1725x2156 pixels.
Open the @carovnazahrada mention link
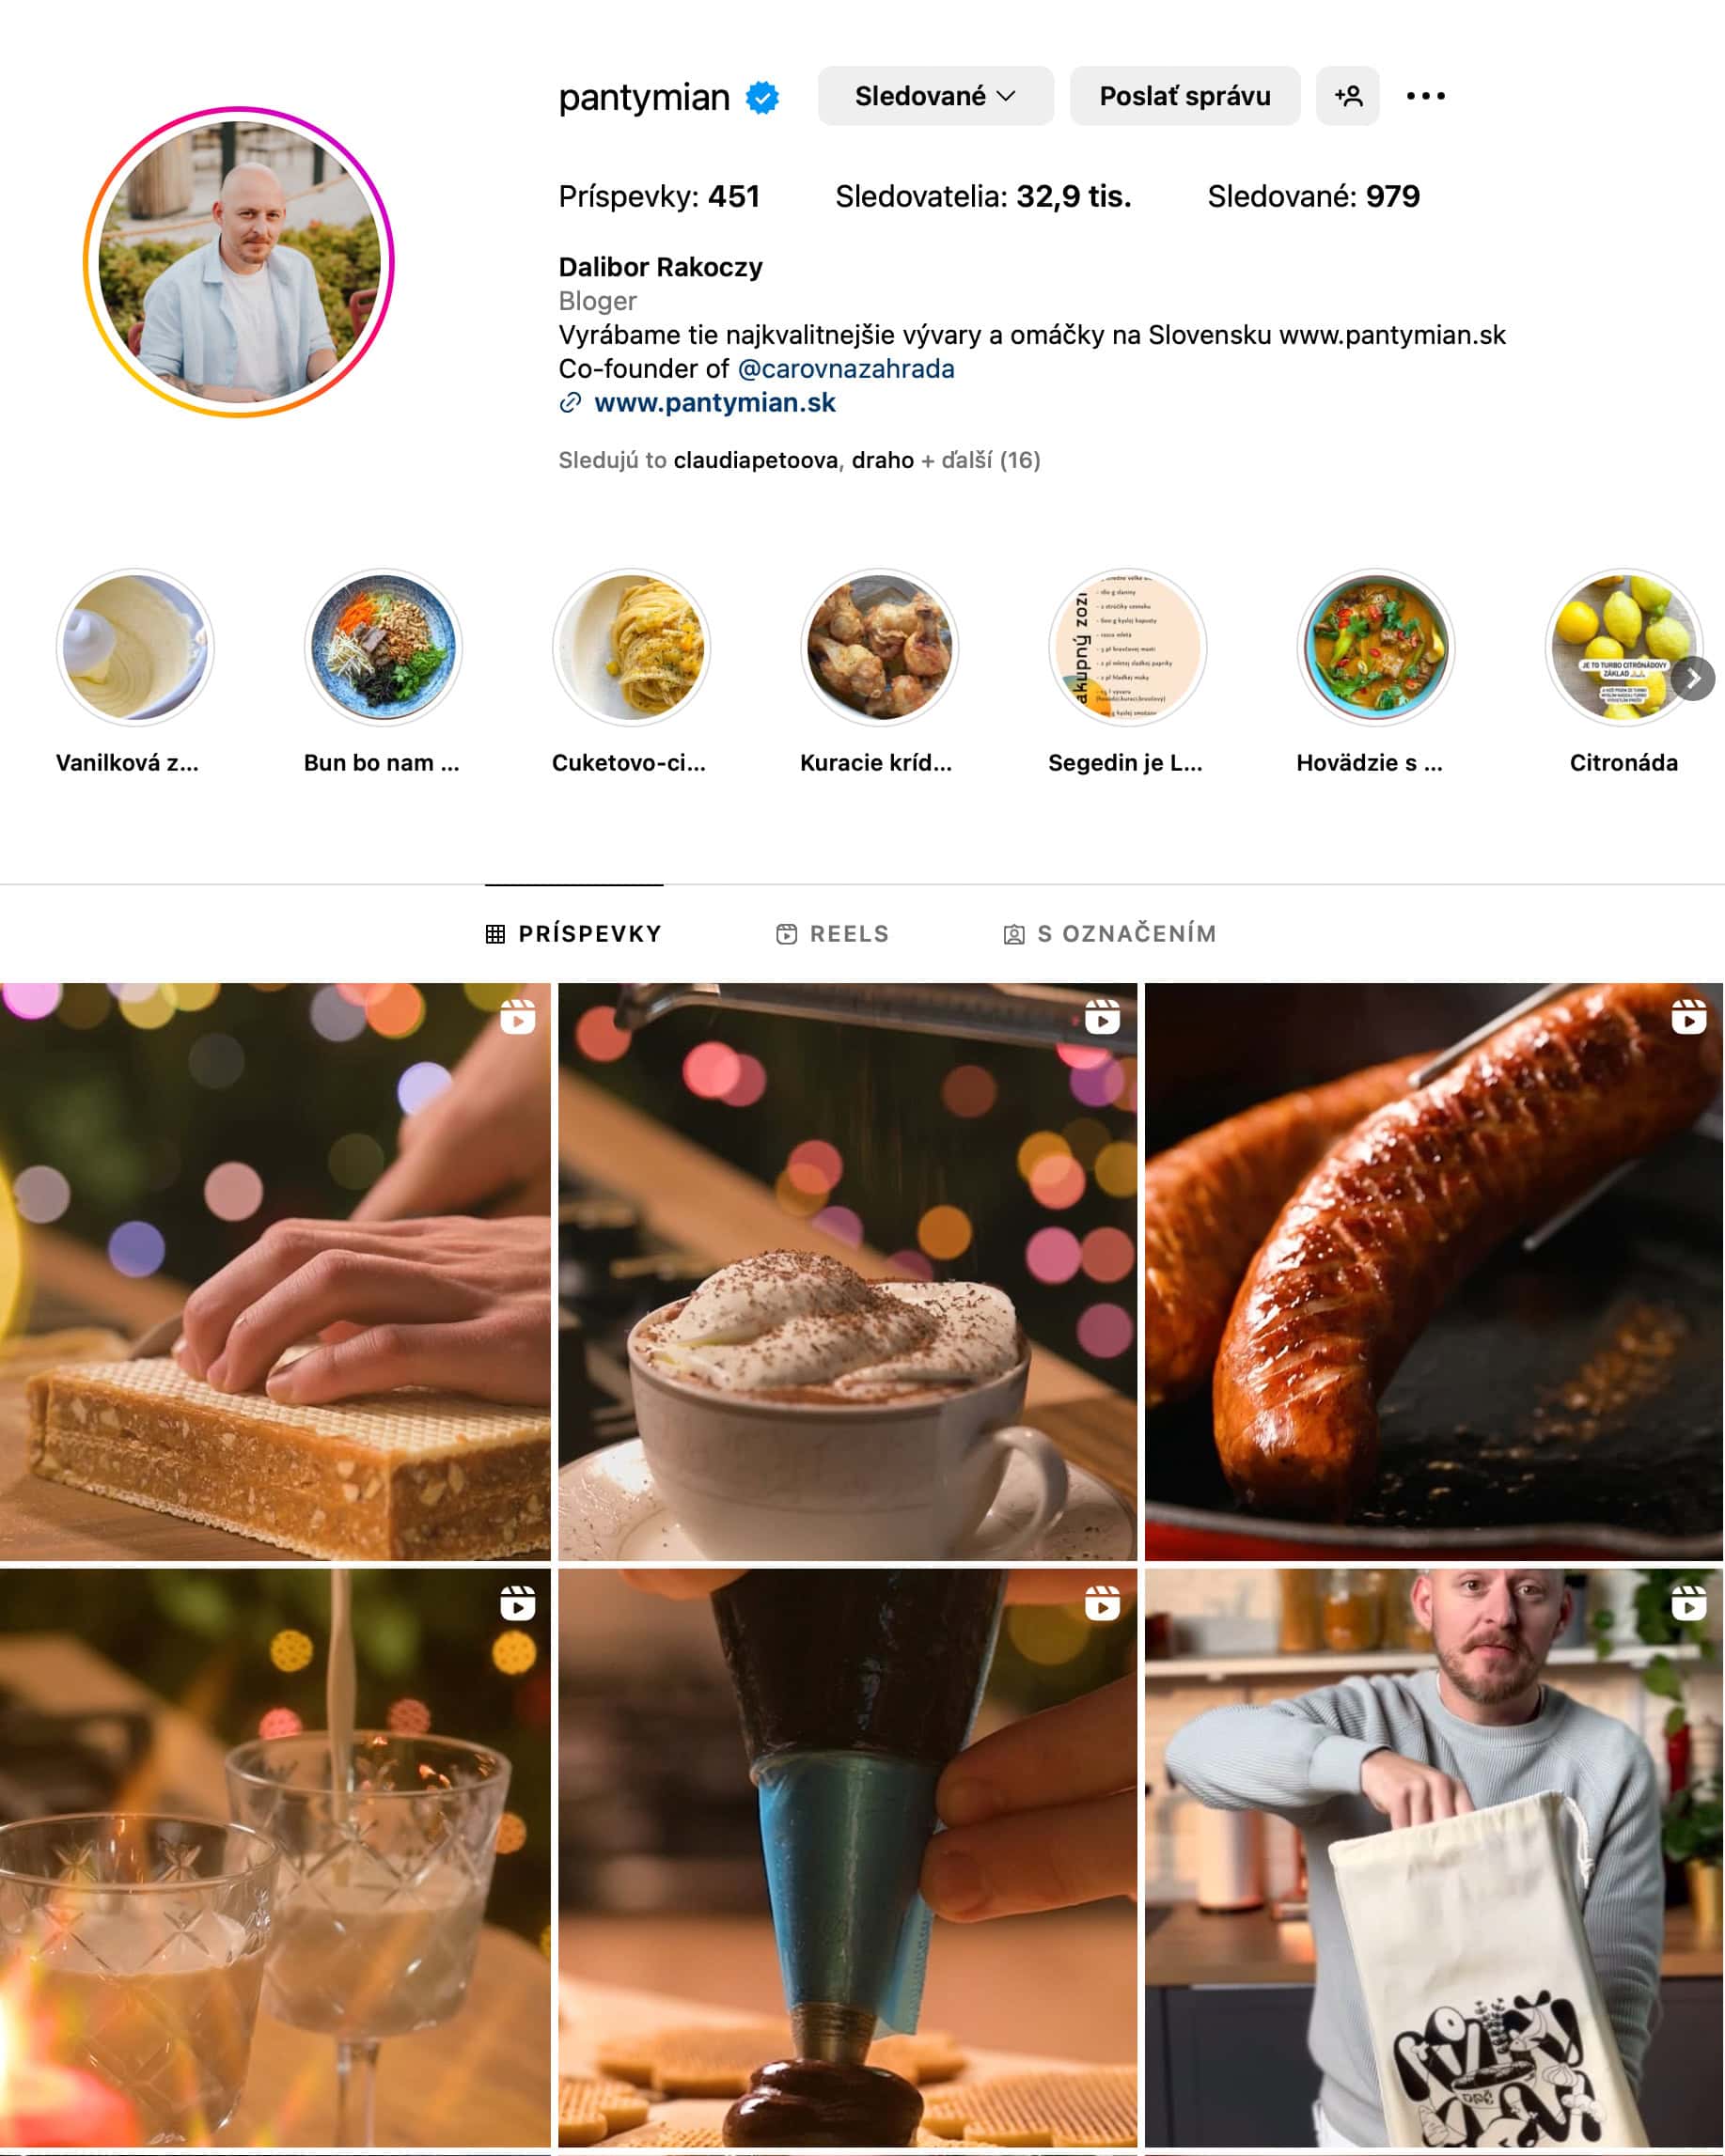click(845, 369)
